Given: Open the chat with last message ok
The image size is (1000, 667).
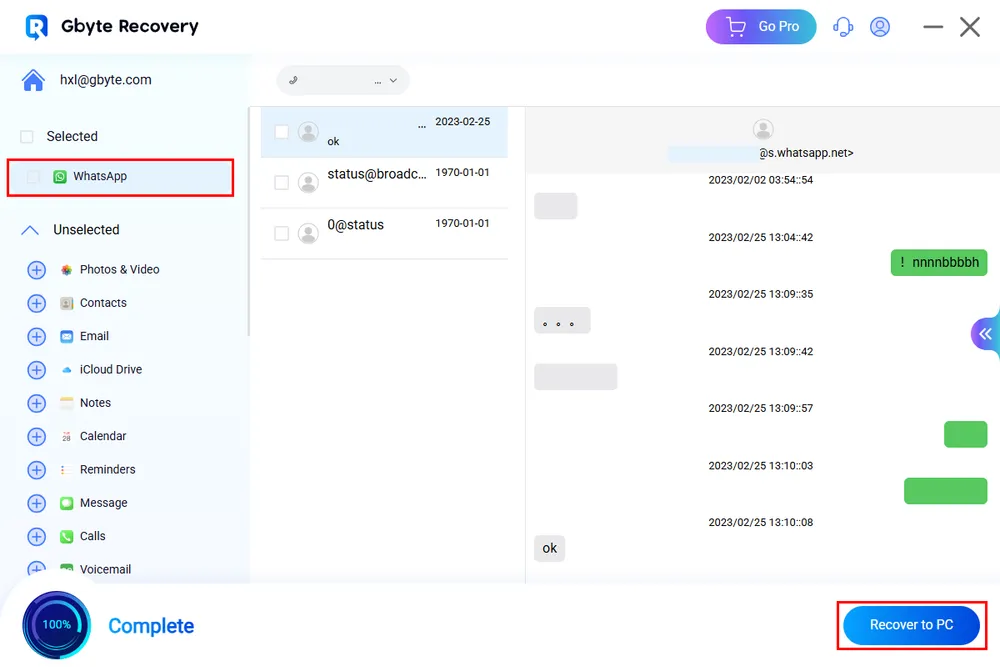Looking at the screenshot, I should click(x=384, y=132).
